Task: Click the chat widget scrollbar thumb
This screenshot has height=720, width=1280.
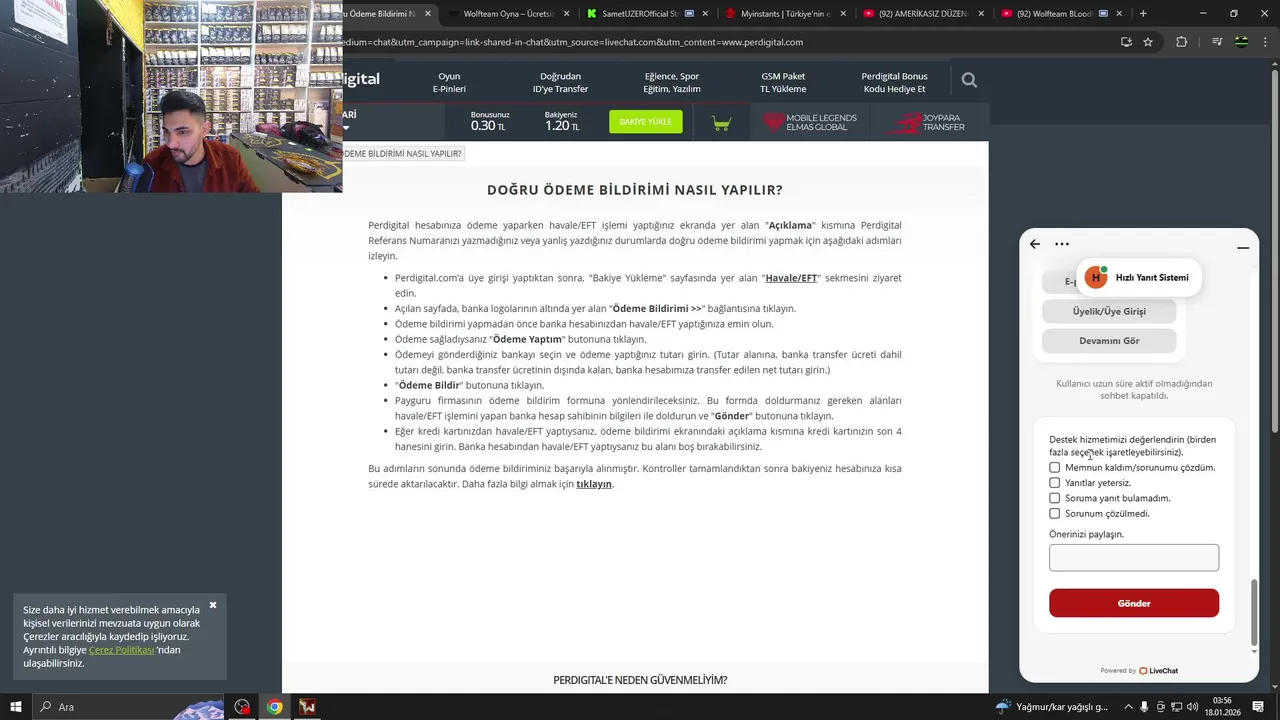Action: [1254, 612]
